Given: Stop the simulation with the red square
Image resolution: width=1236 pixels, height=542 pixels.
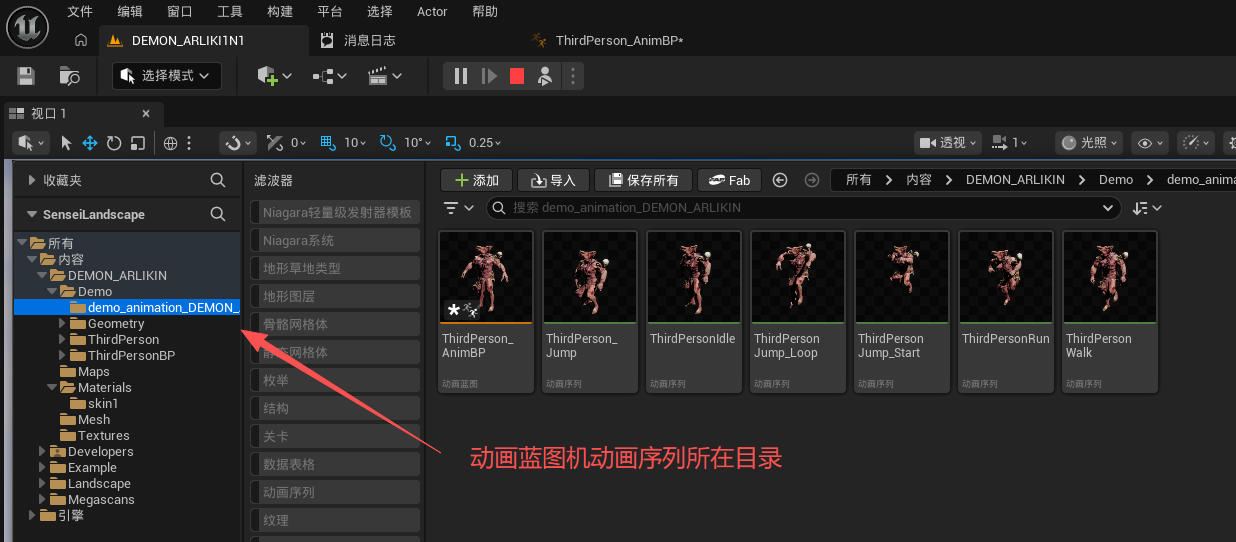Looking at the screenshot, I should click(517, 76).
